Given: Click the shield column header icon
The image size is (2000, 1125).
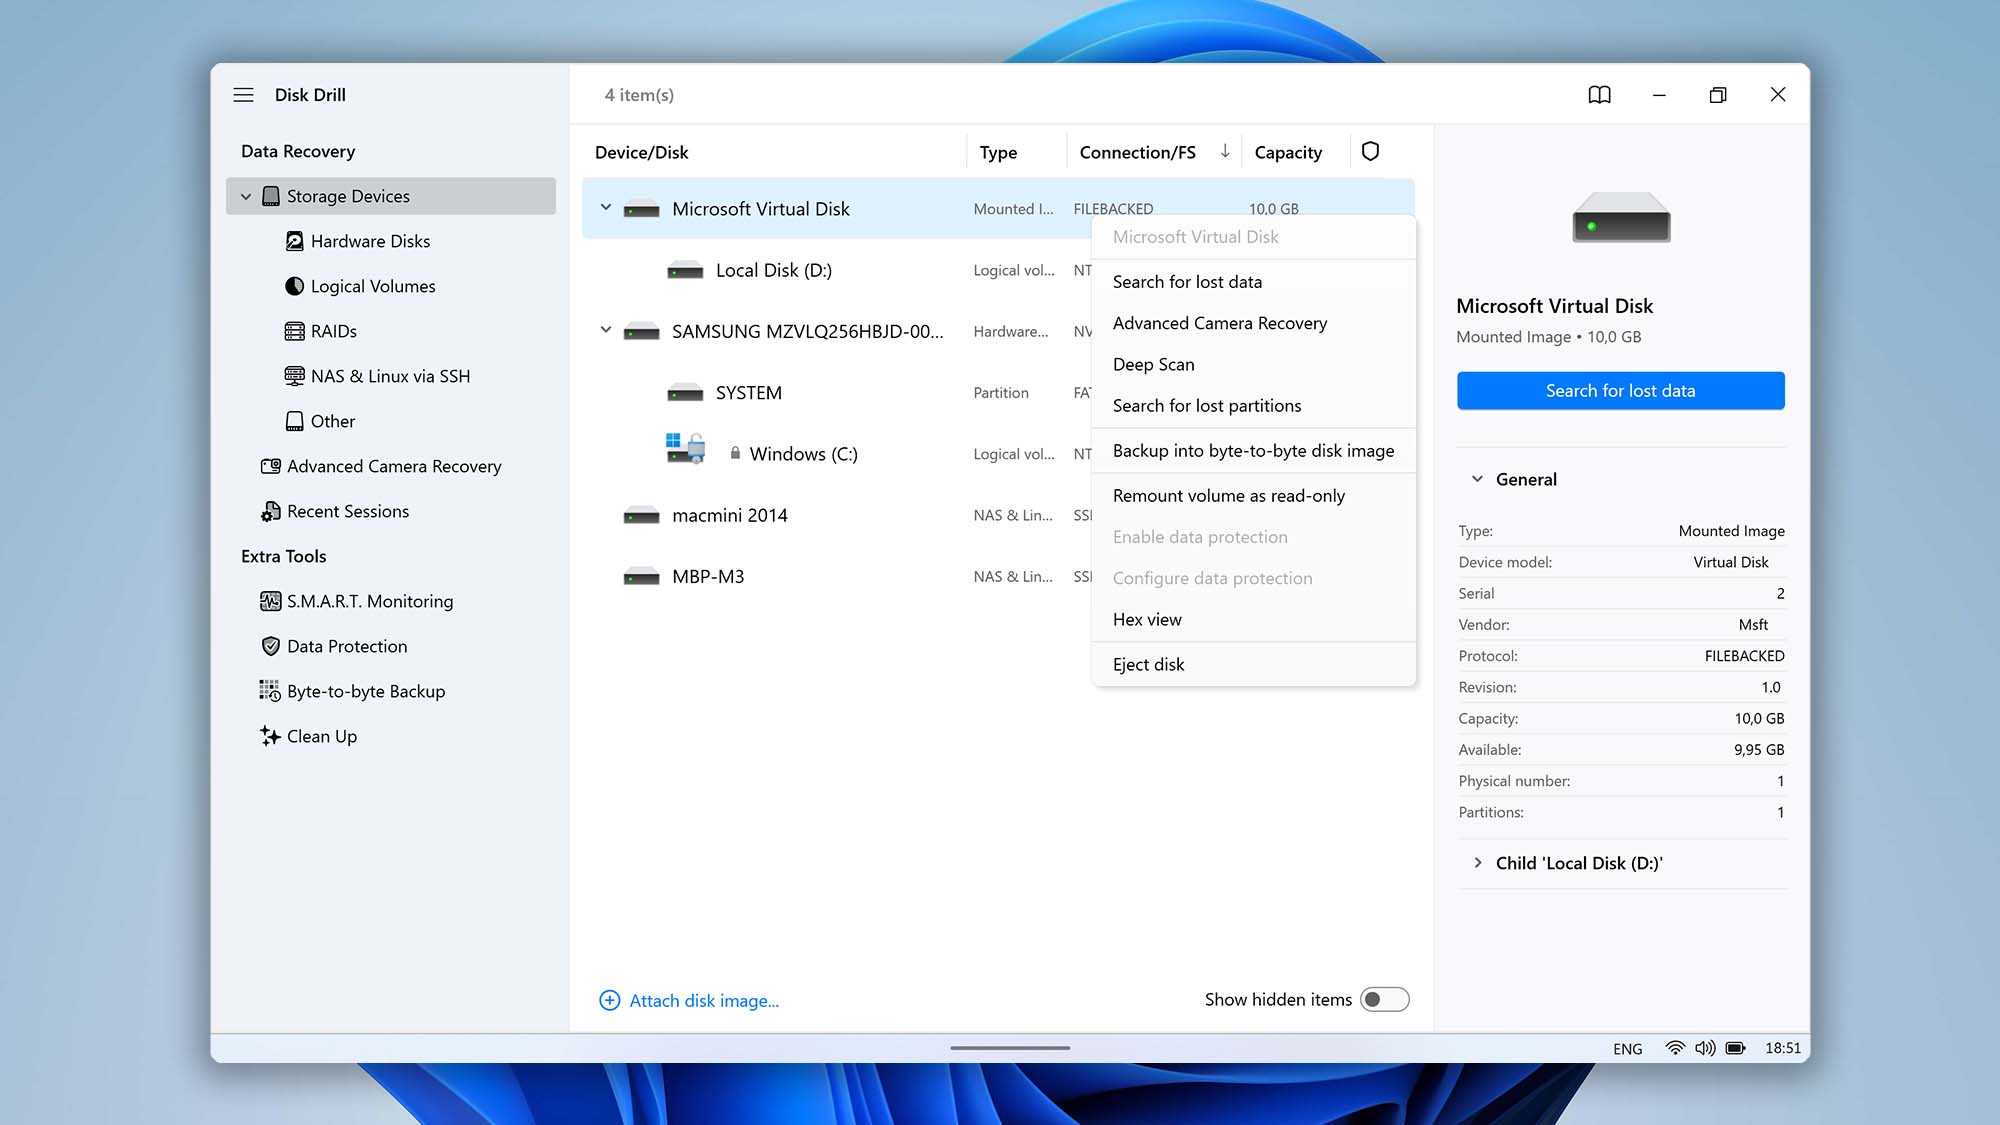Looking at the screenshot, I should pos(1371,151).
